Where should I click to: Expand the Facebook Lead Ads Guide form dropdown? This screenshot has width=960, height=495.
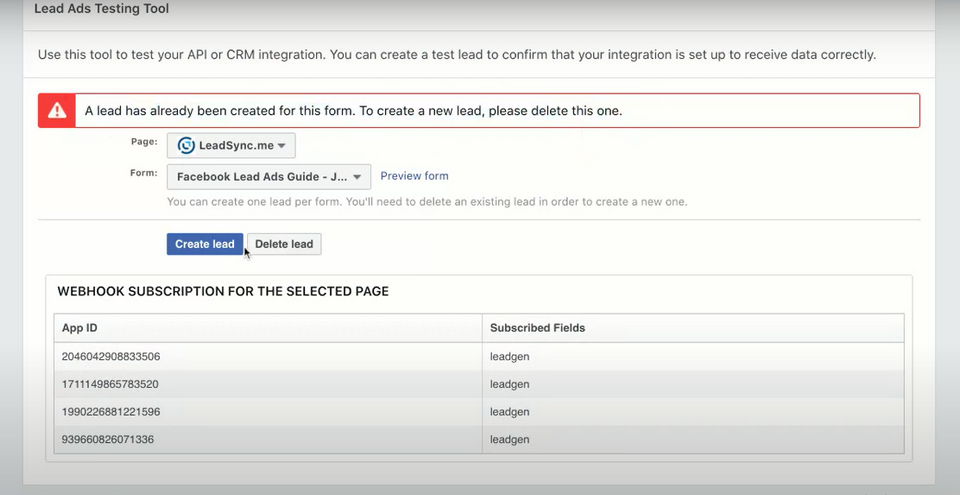[268, 177]
